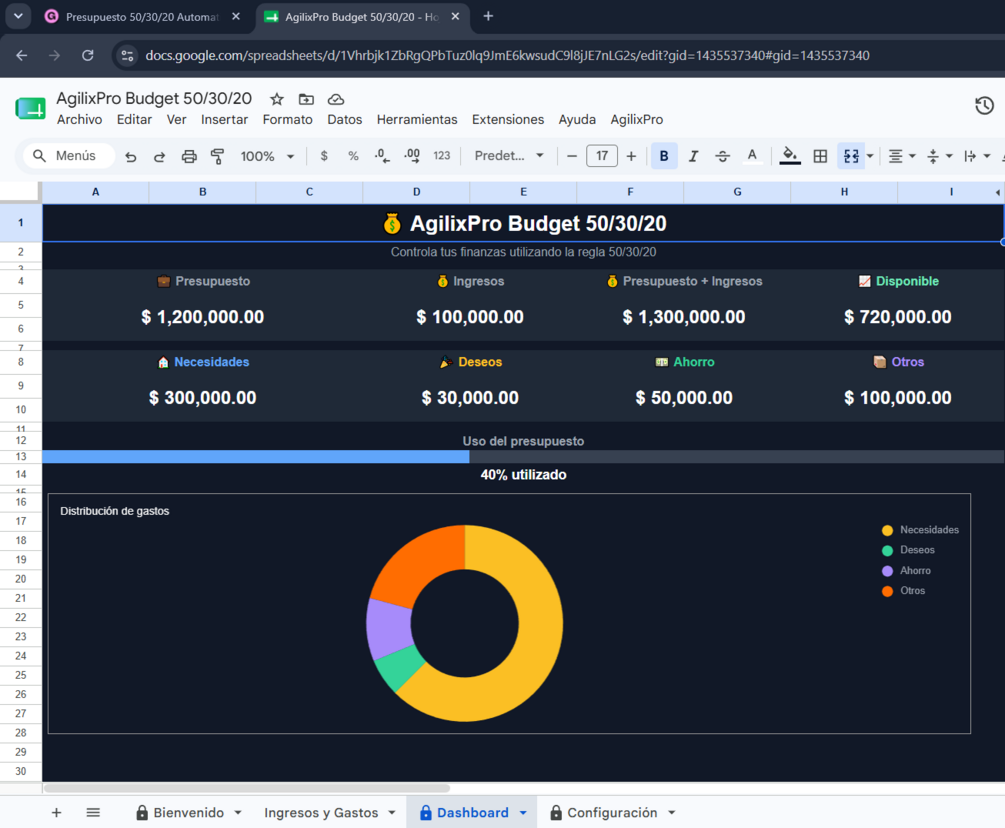Open Dashboard tab options arrow
This screenshot has height=828, width=1005.
point(523,813)
